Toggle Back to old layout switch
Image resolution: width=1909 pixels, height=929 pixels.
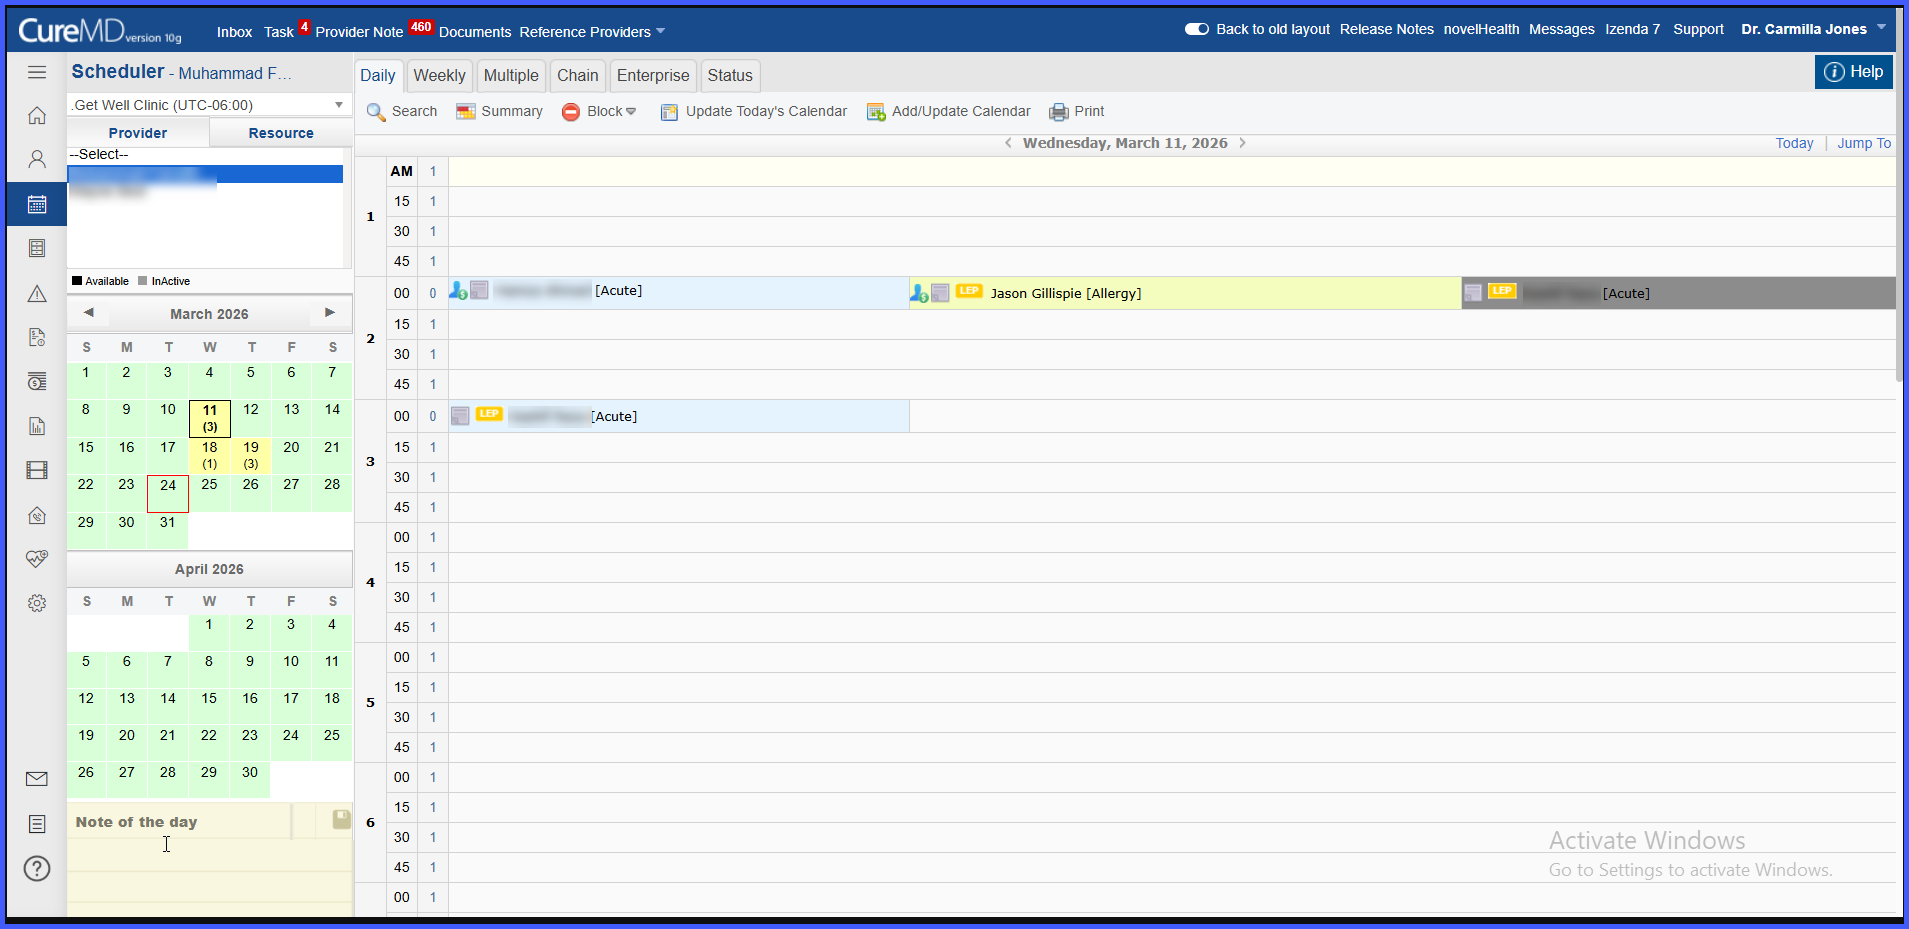point(1197,29)
